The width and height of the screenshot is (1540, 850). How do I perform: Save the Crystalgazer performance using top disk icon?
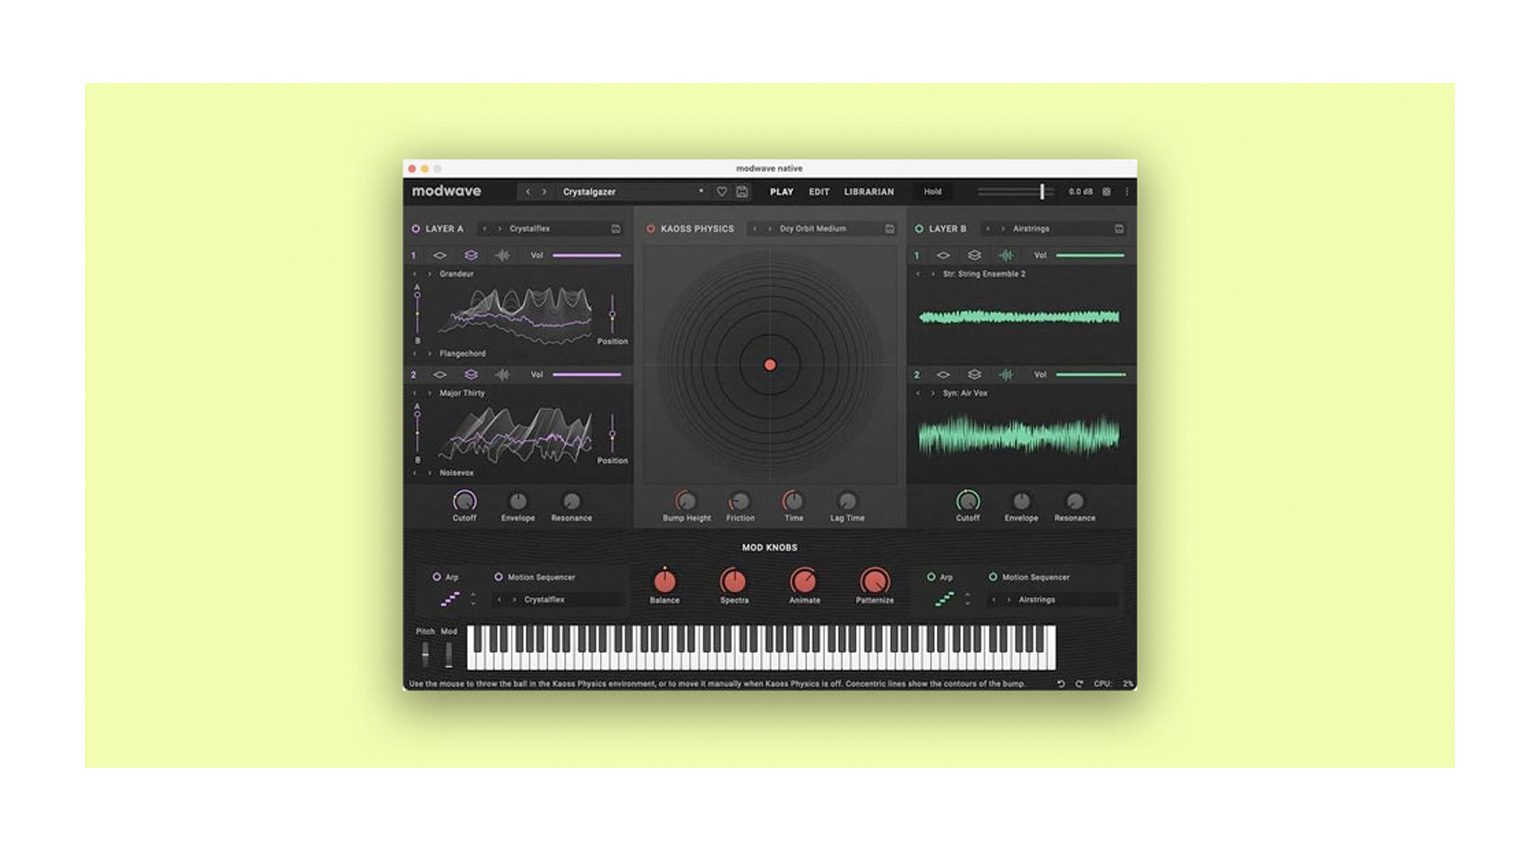(742, 192)
